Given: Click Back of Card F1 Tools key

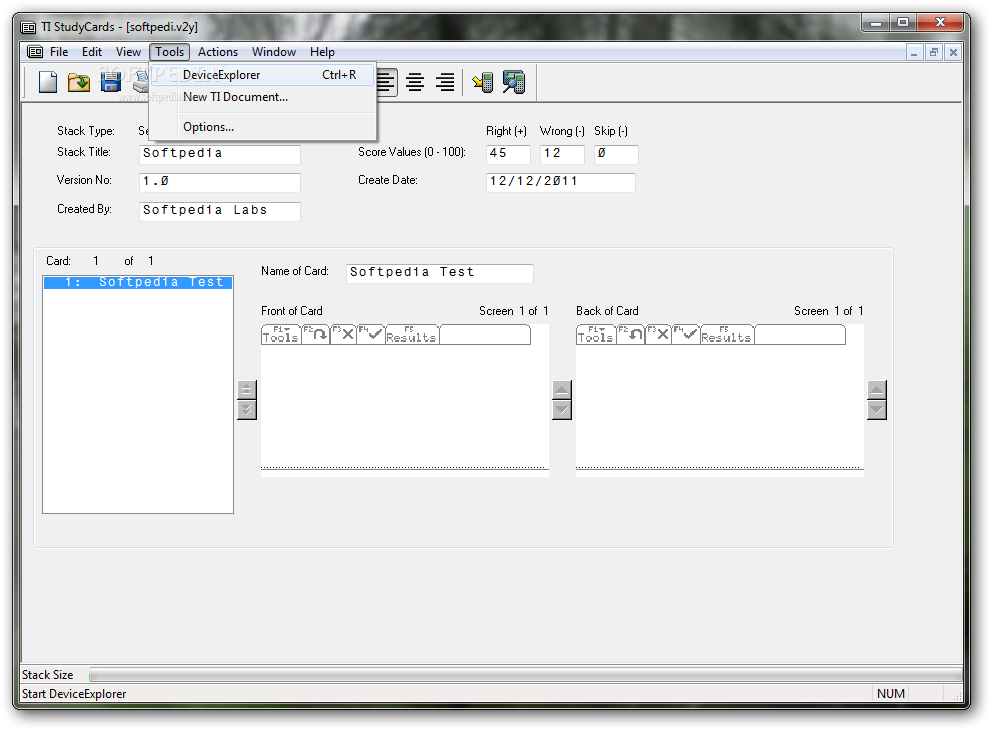Looking at the screenshot, I should (x=595, y=334).
